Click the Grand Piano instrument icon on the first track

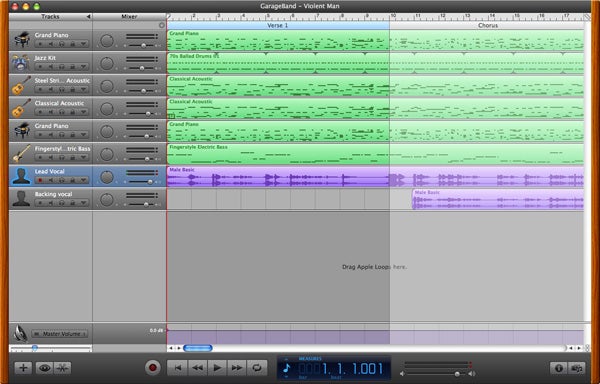click(x=22, y=39)
